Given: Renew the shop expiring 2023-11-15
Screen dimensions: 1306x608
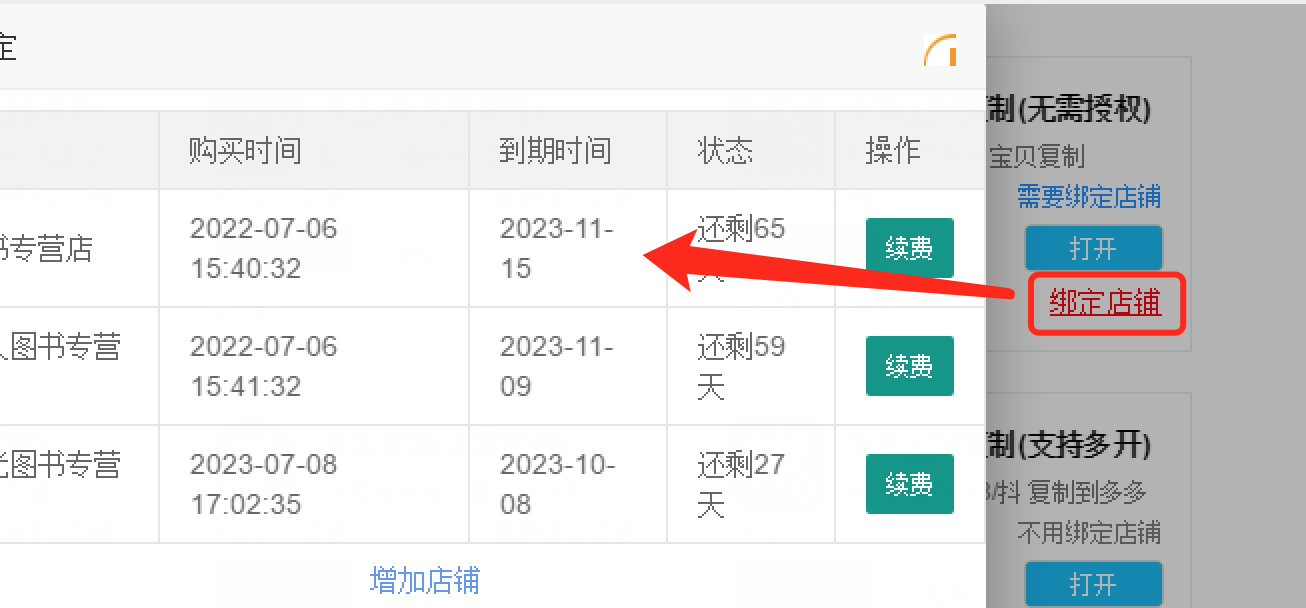Looking at the screenshot, I should (x=909, y=248).
